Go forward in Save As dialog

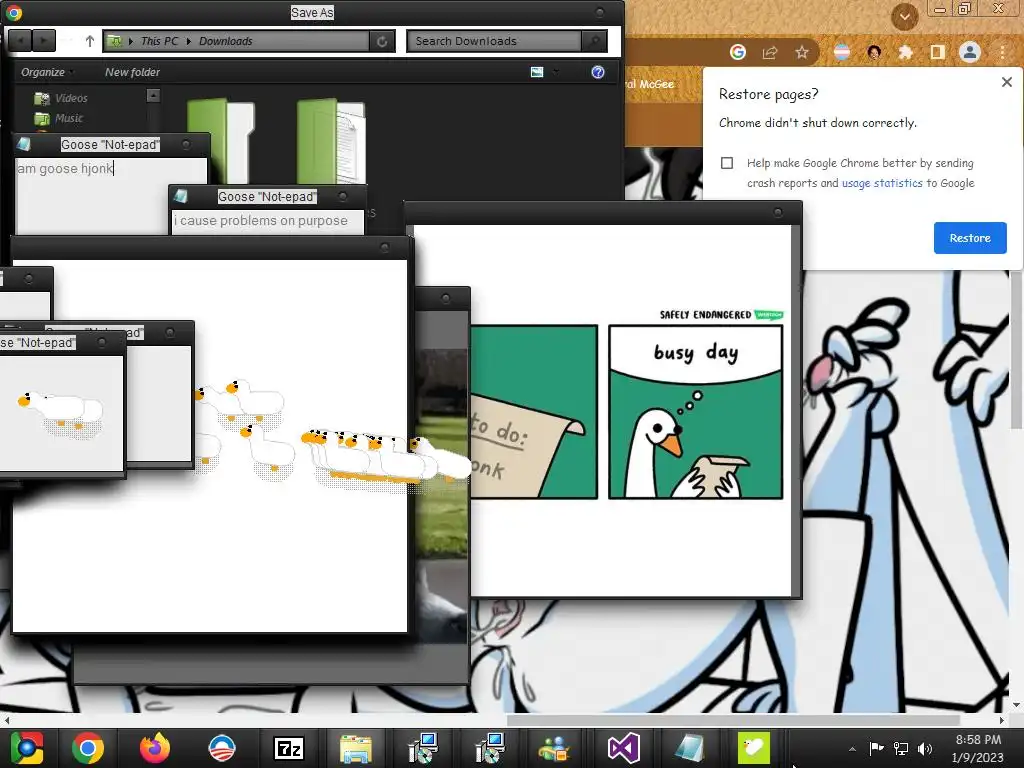(44, 41)
